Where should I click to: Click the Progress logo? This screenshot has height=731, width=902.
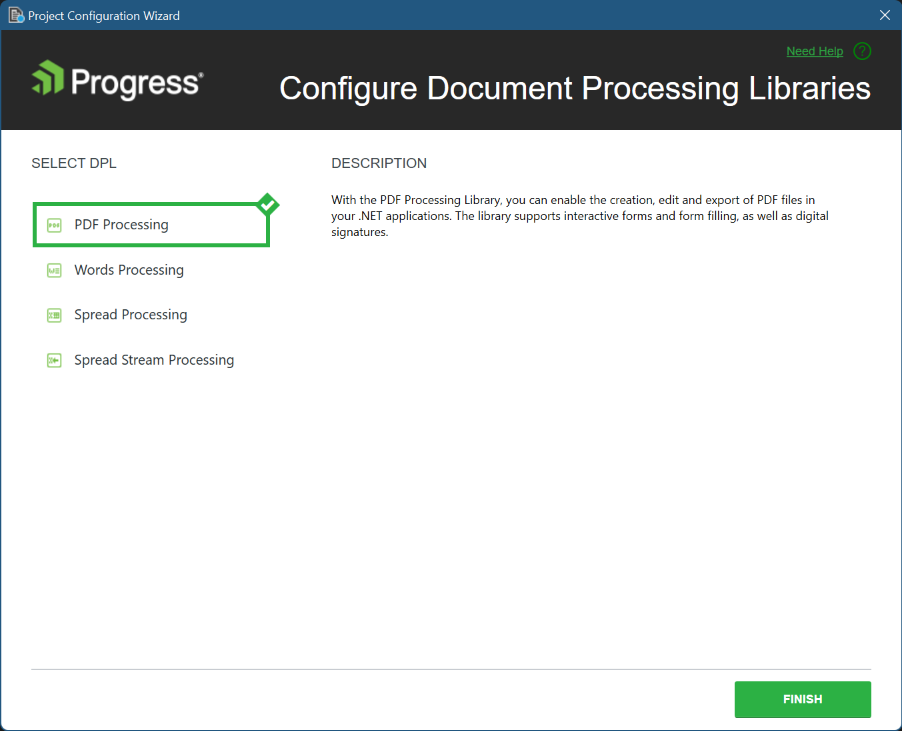point(115,81)
